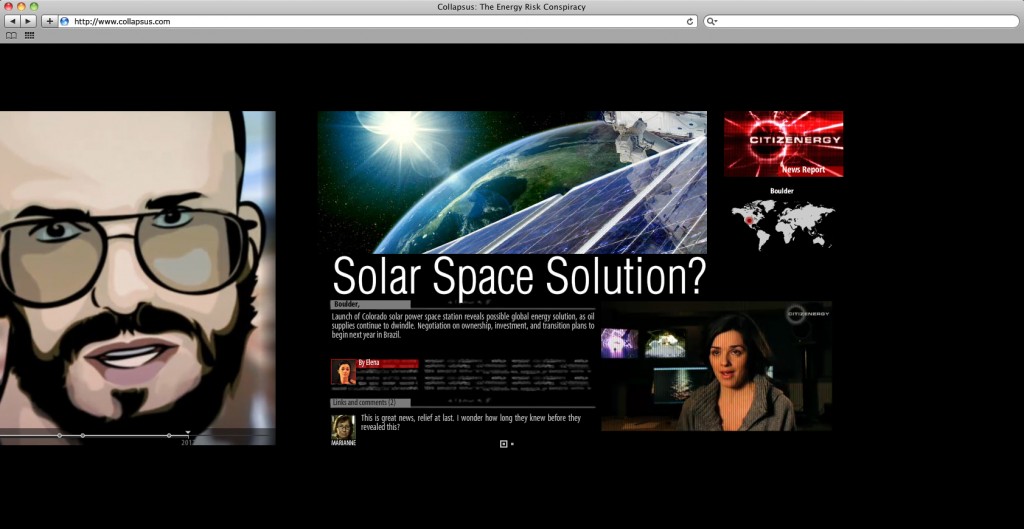The image size is (1024, 529).
Task: Play the Citizenergy reporter video
Action: coord(715,366)
